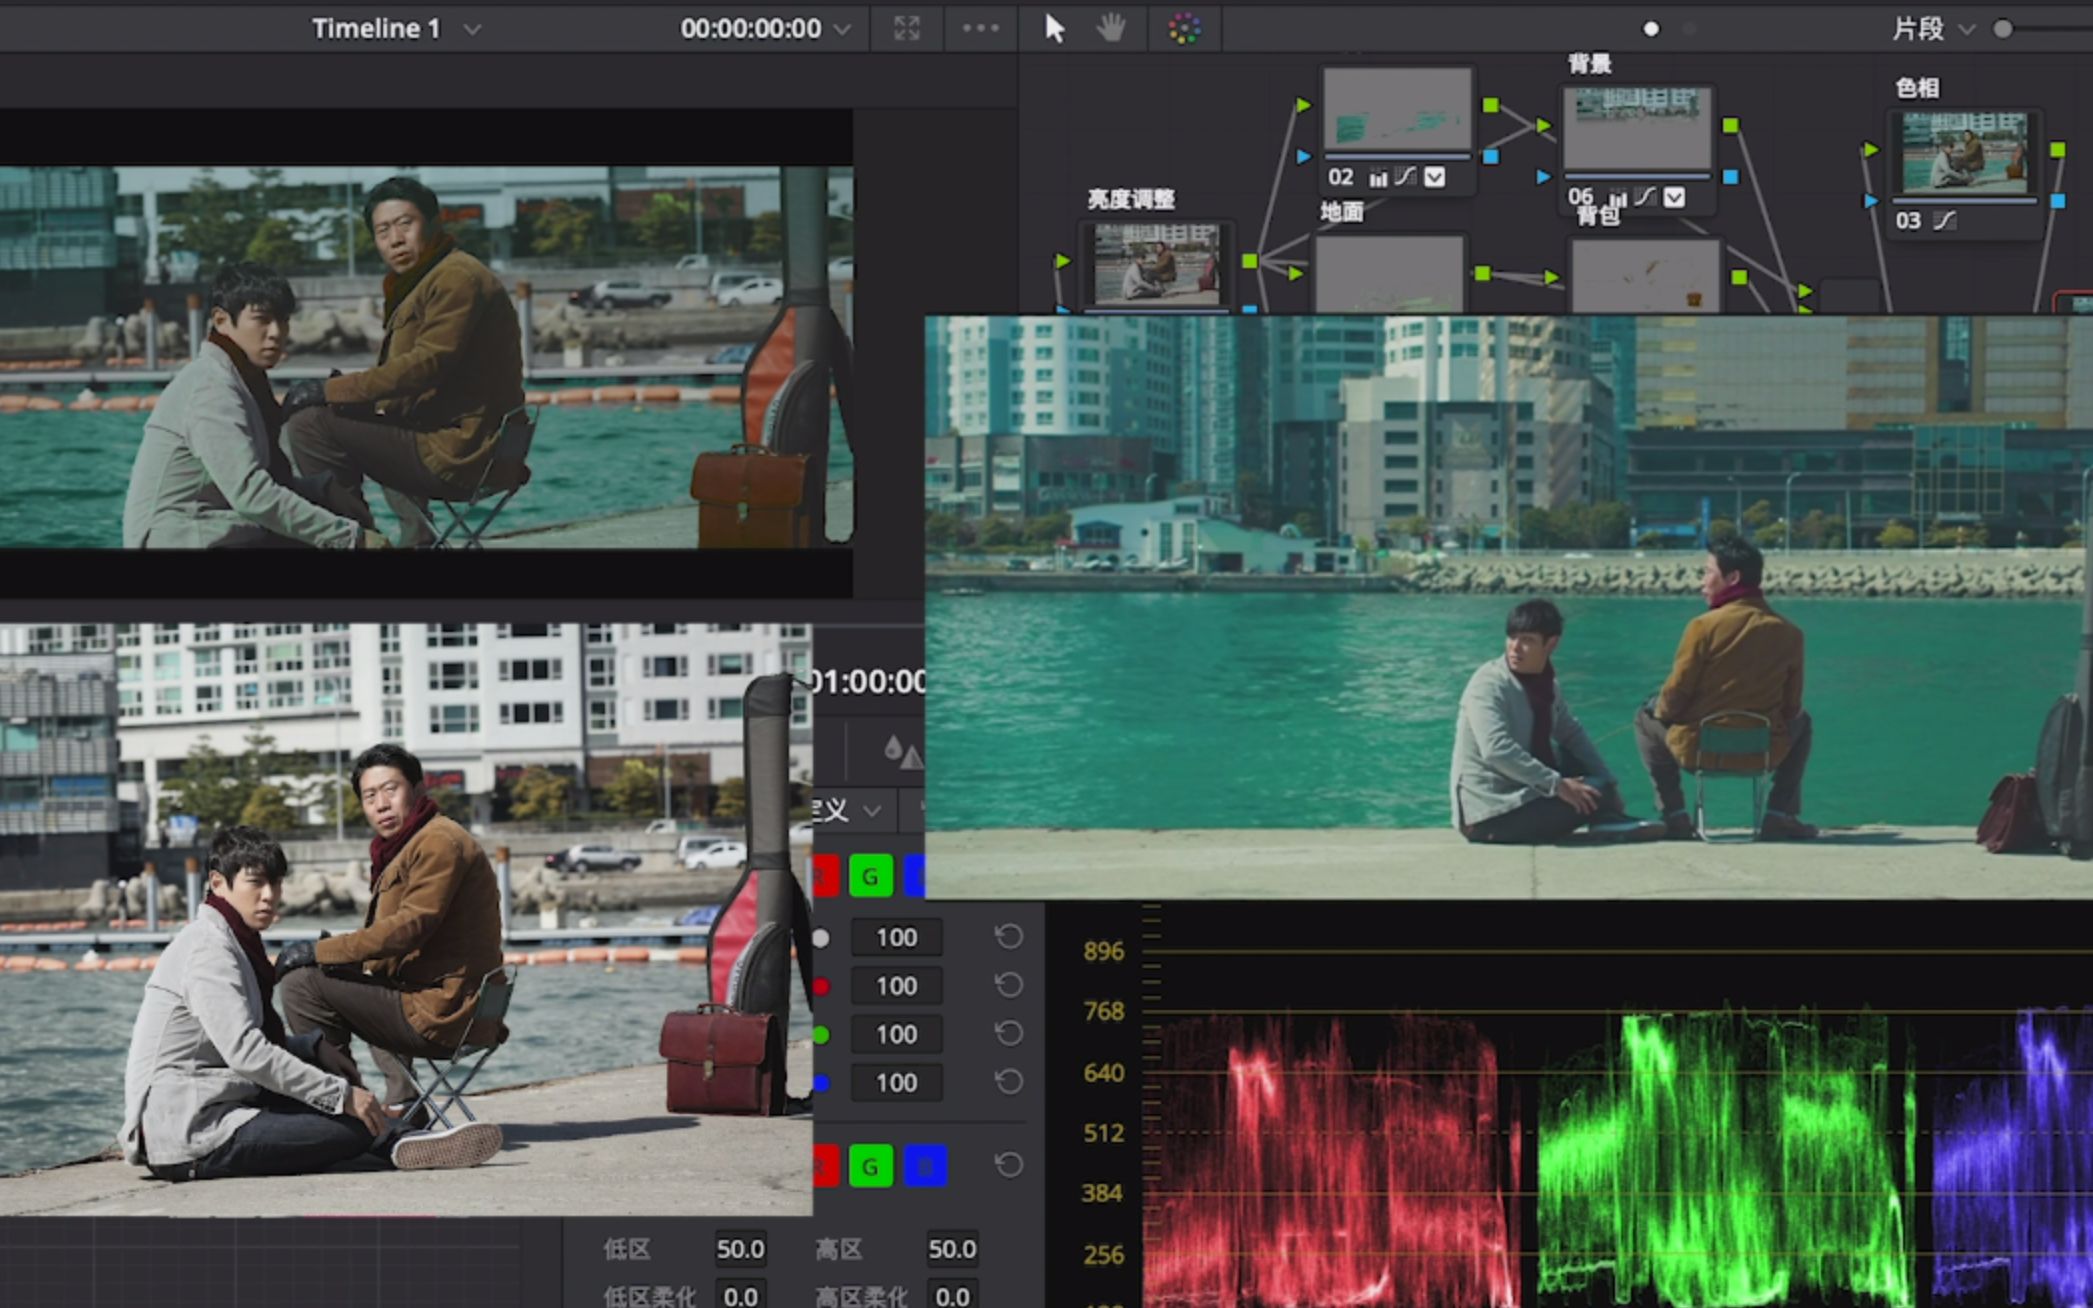Viewport: 2093px width, 1308px height.
Task: Select node 02 thumbnail
Action: coord(1397,108)
